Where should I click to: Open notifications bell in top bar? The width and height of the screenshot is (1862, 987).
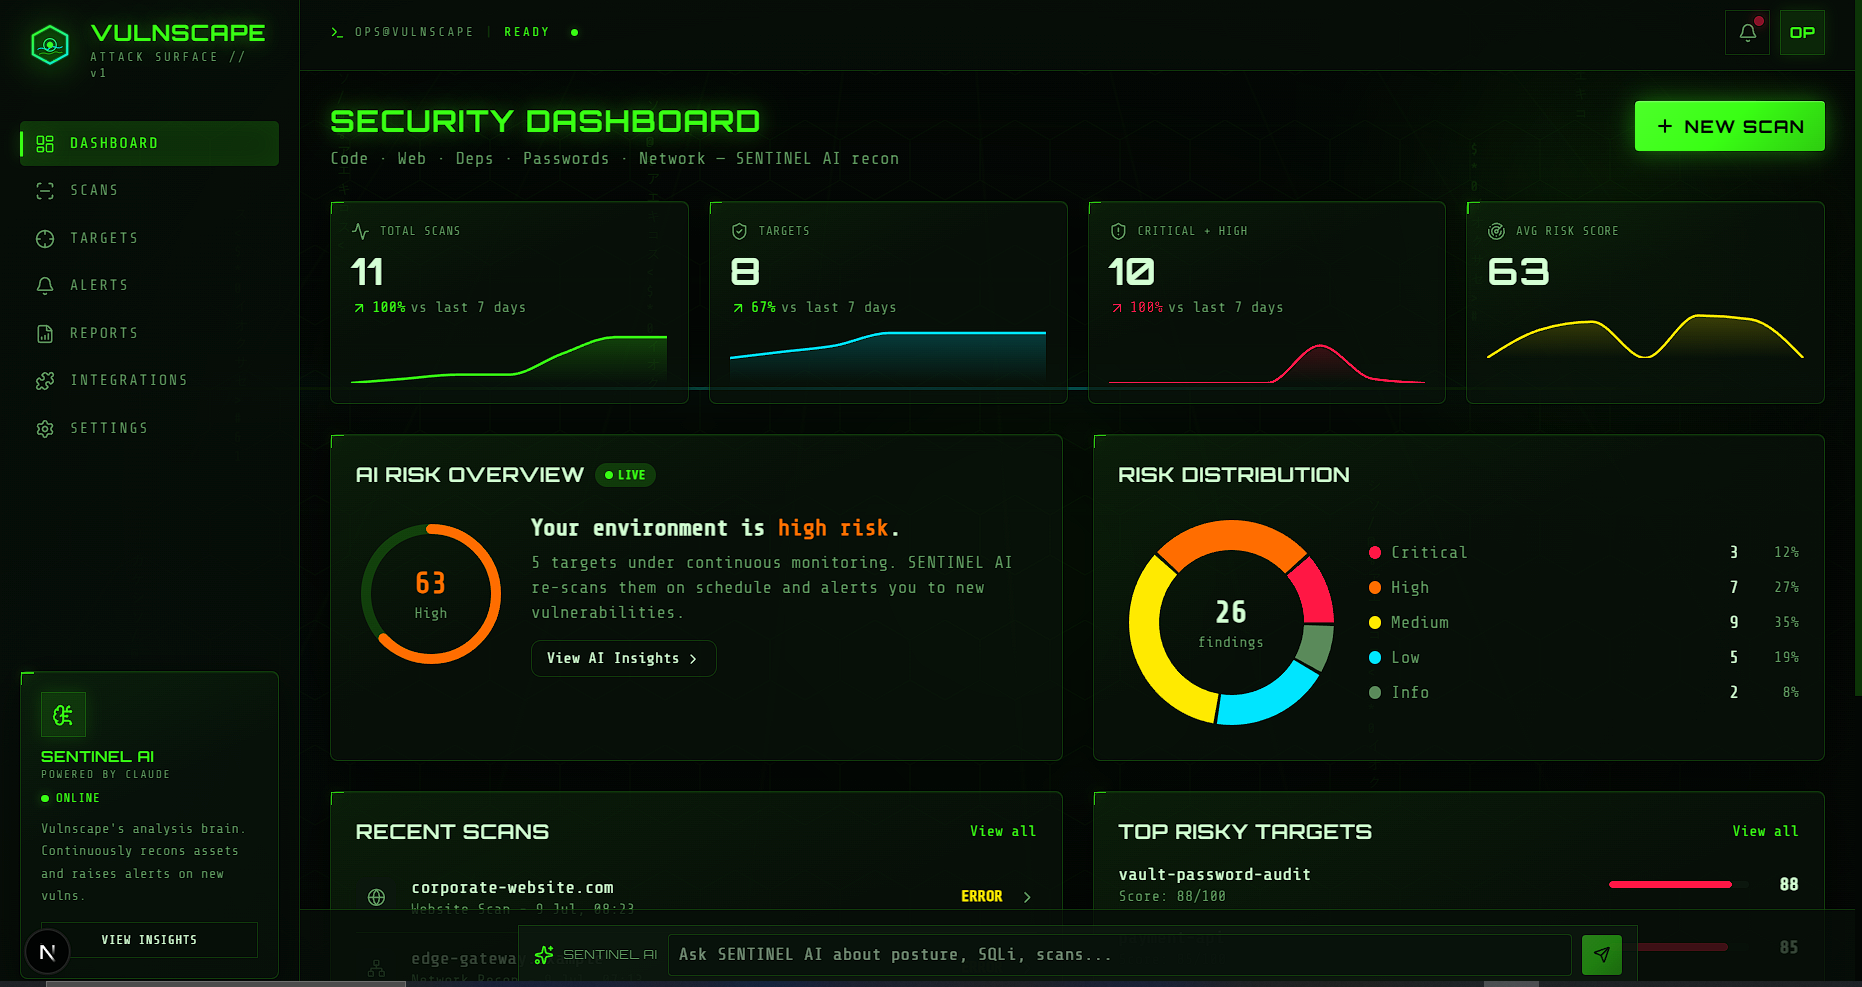click(1747, 33)
